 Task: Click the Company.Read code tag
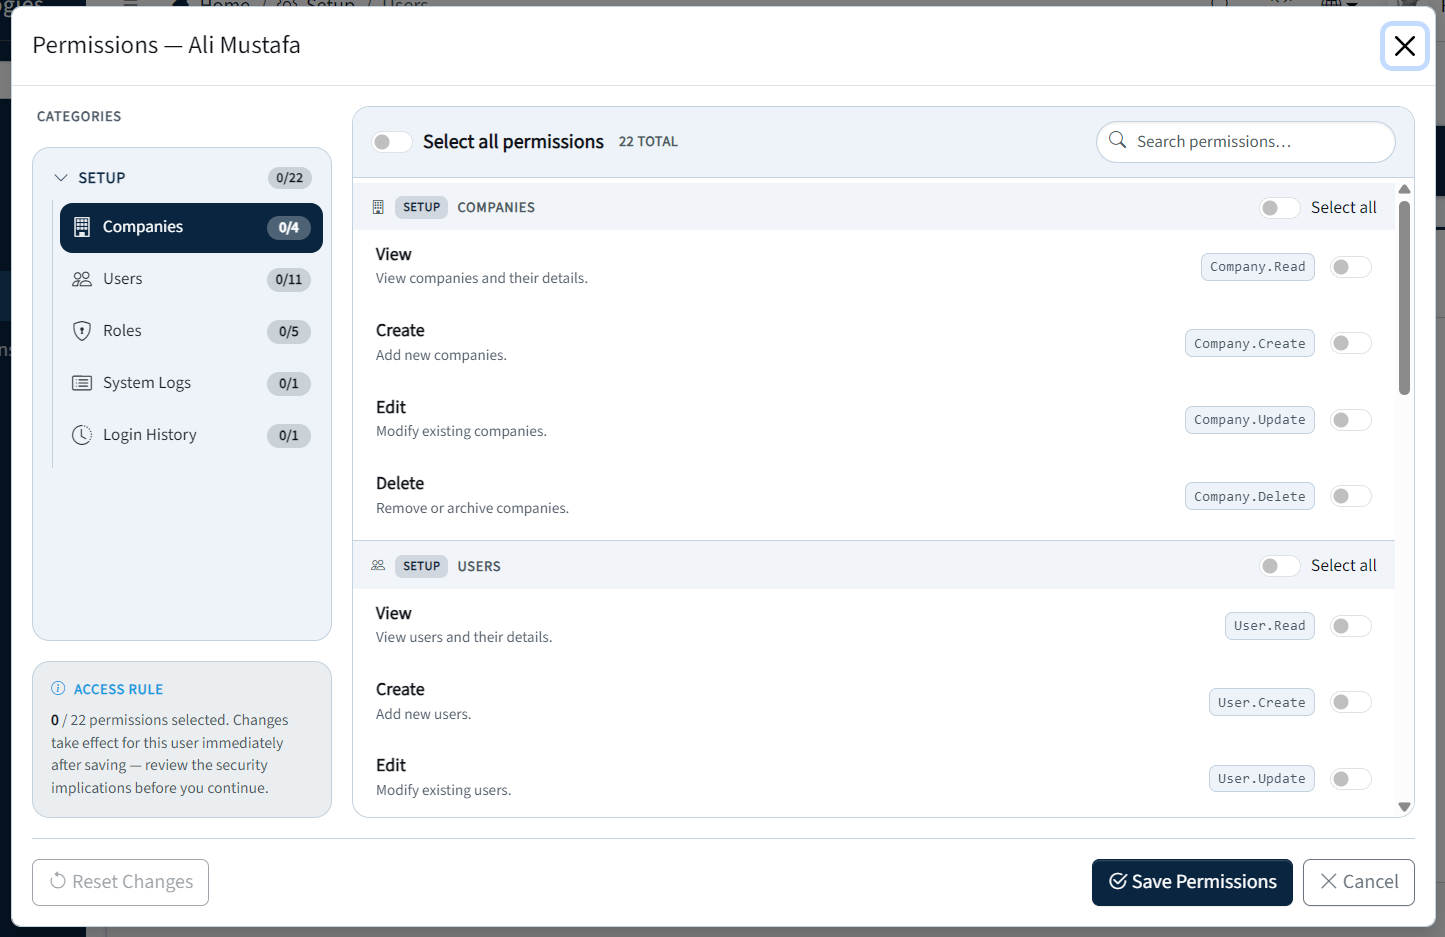tap(1258, 267)
